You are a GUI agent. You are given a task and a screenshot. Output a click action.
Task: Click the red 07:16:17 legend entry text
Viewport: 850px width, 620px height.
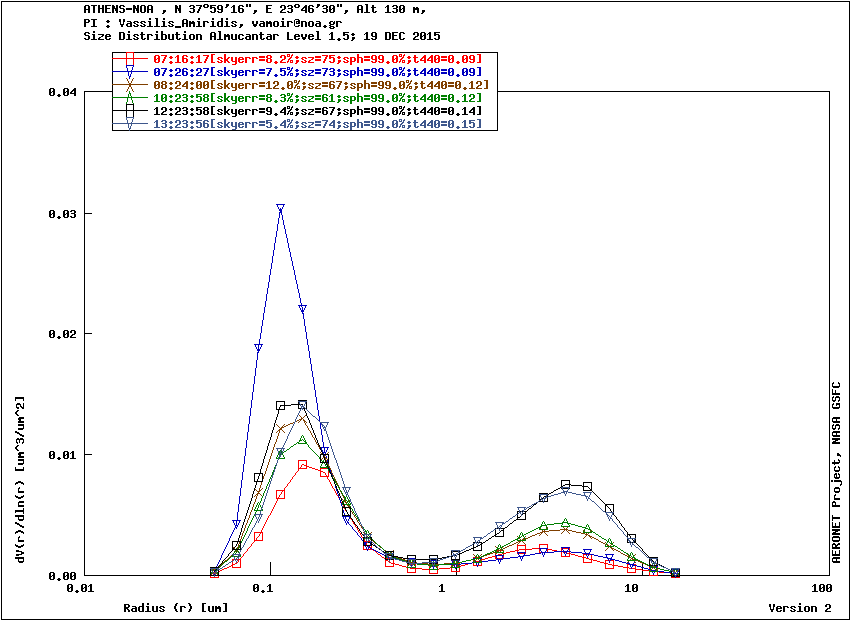pyautogui.click(x=319, y=59)
